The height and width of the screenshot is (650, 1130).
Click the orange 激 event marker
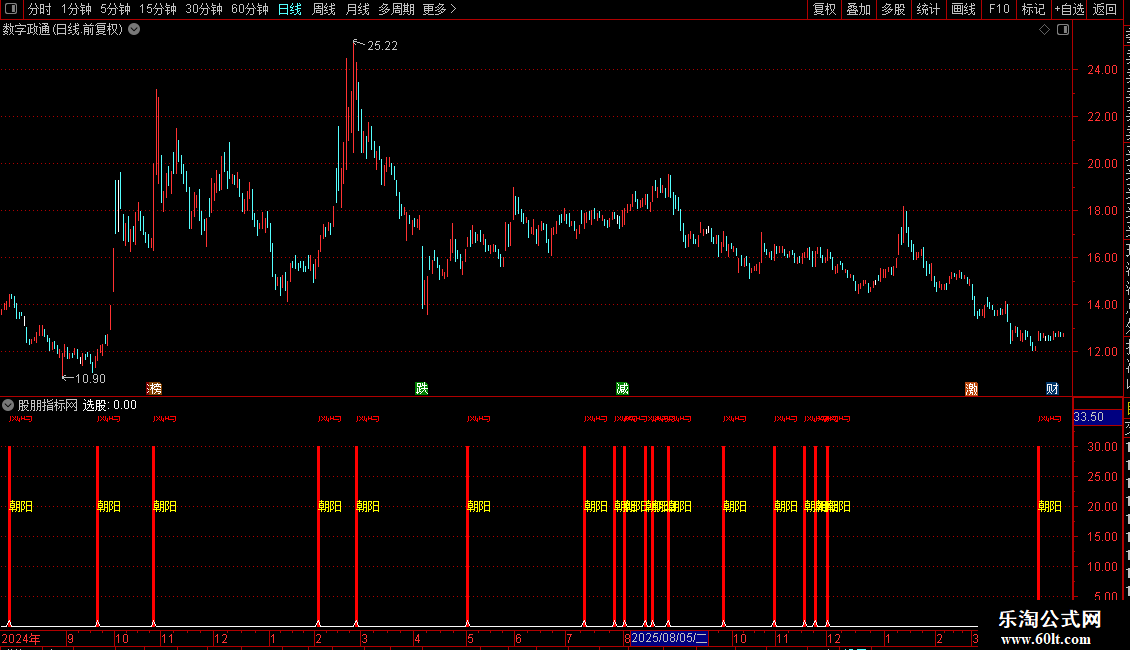click(x=971, y=389)
